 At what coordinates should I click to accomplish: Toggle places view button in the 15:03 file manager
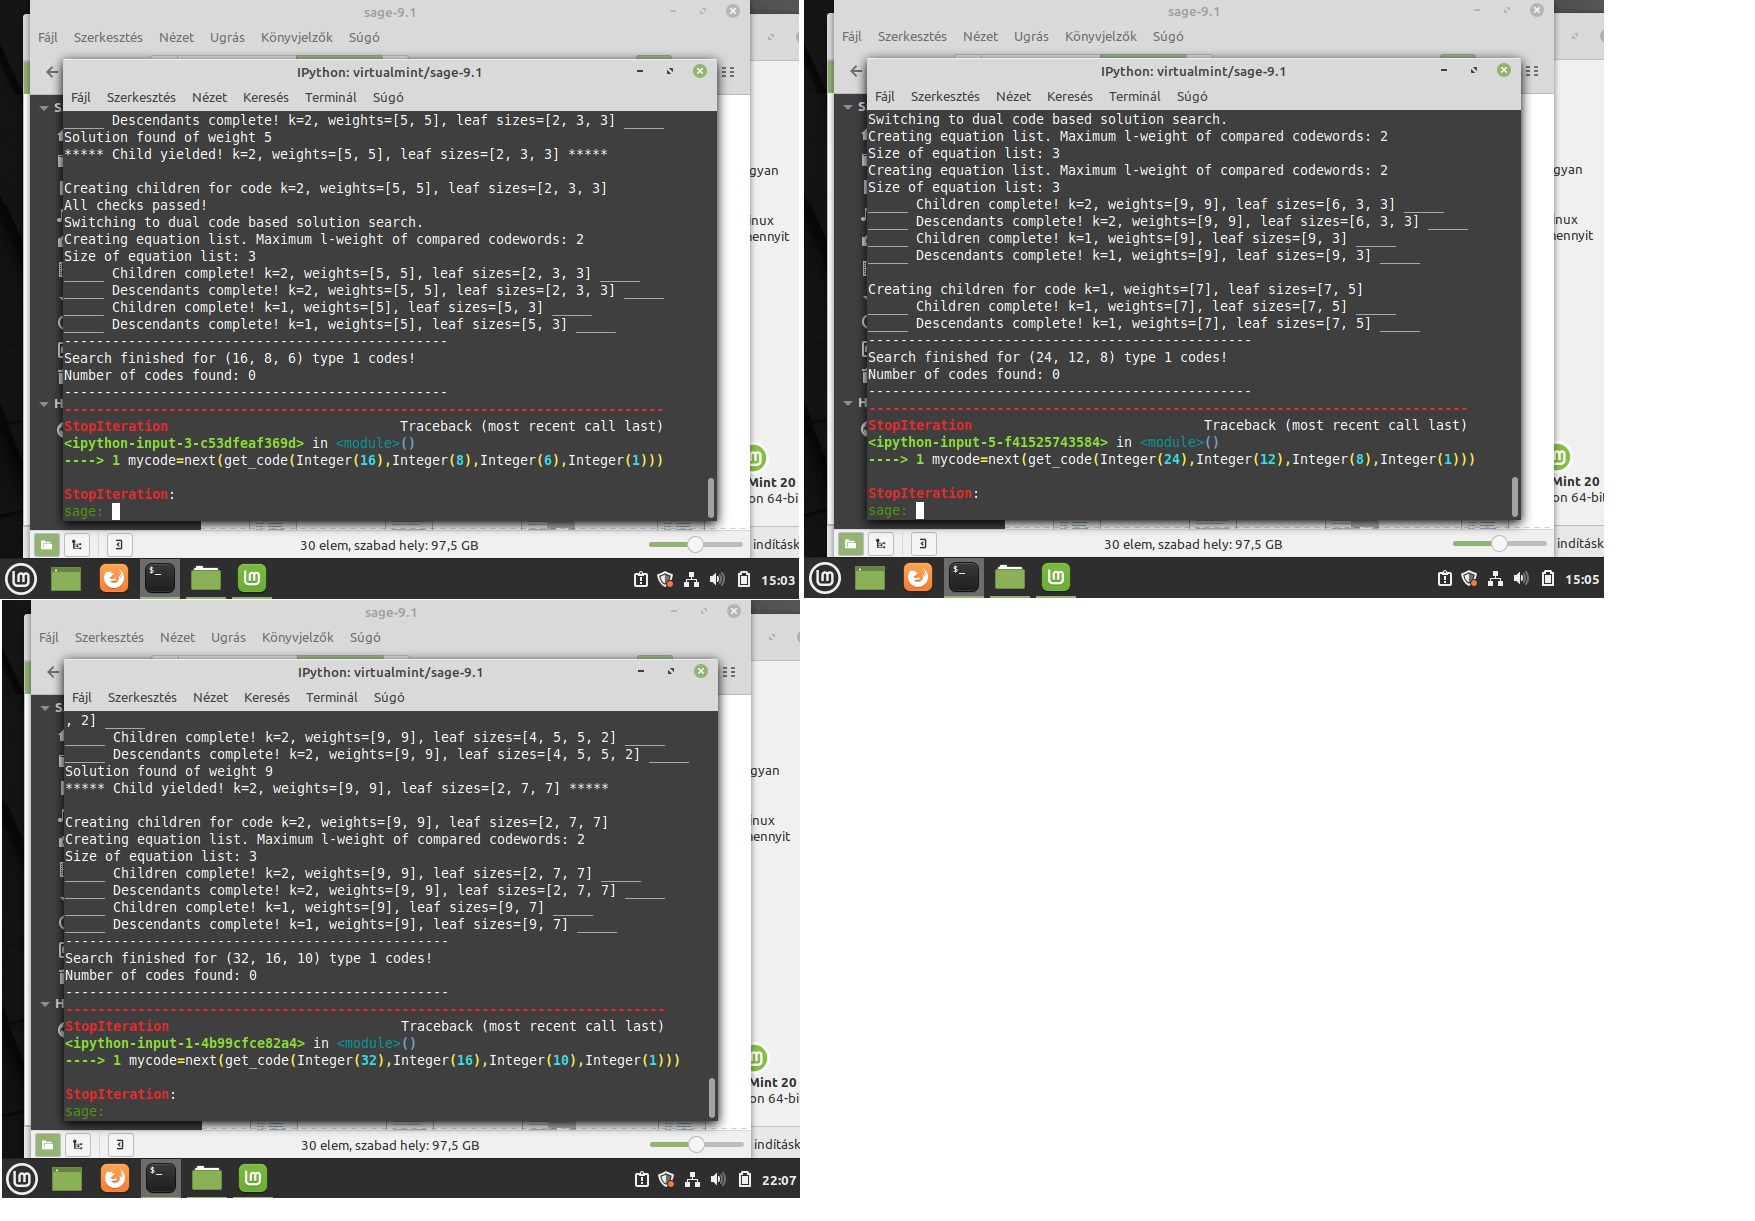46,545
